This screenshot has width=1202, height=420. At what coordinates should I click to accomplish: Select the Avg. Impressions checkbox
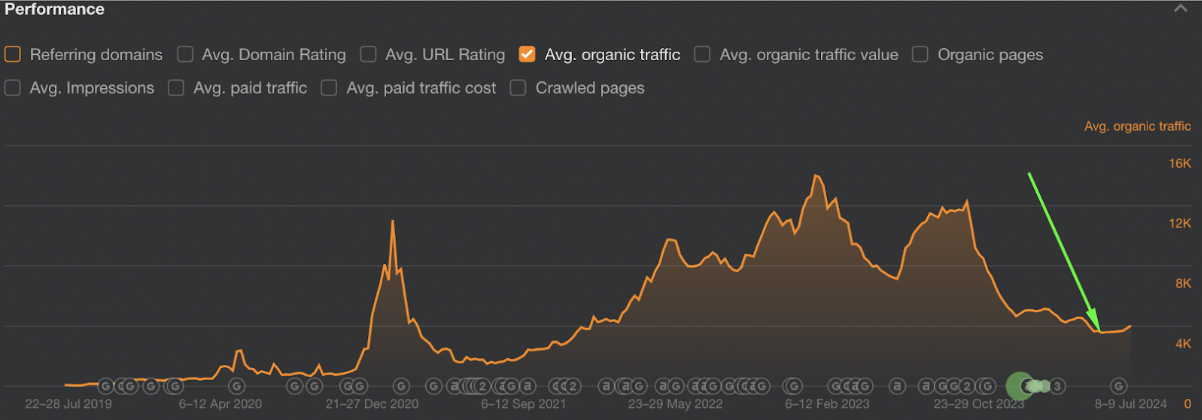point(13,88)
